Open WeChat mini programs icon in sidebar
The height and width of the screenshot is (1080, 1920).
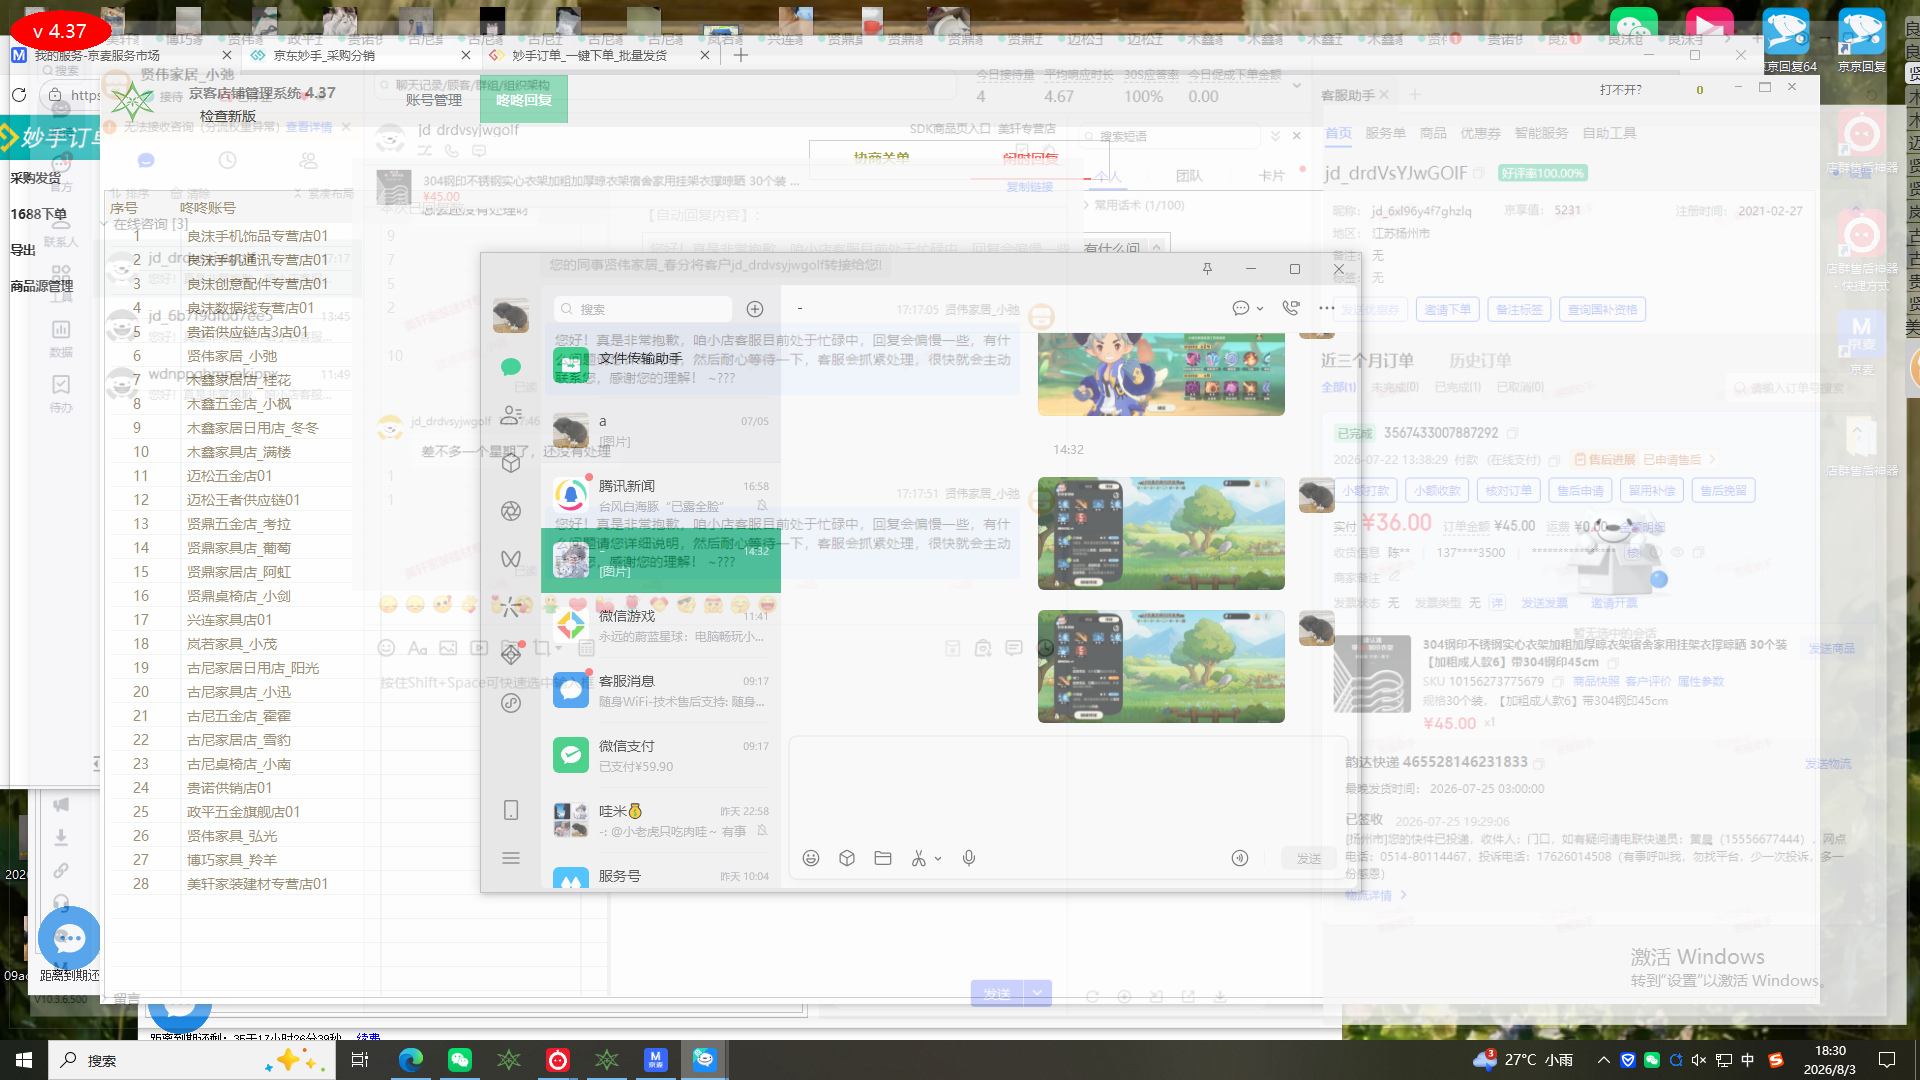point(511,703)
